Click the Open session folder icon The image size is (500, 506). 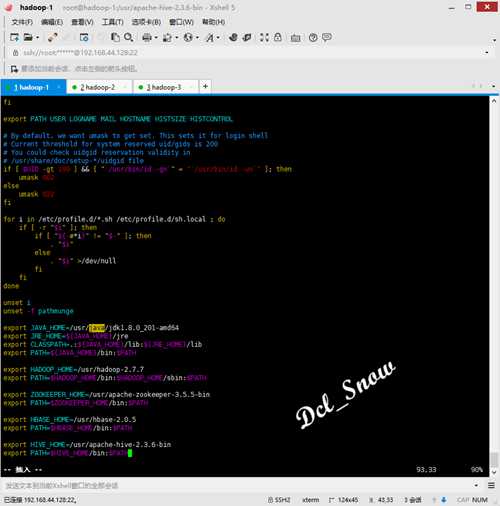[x=28, y=38]
